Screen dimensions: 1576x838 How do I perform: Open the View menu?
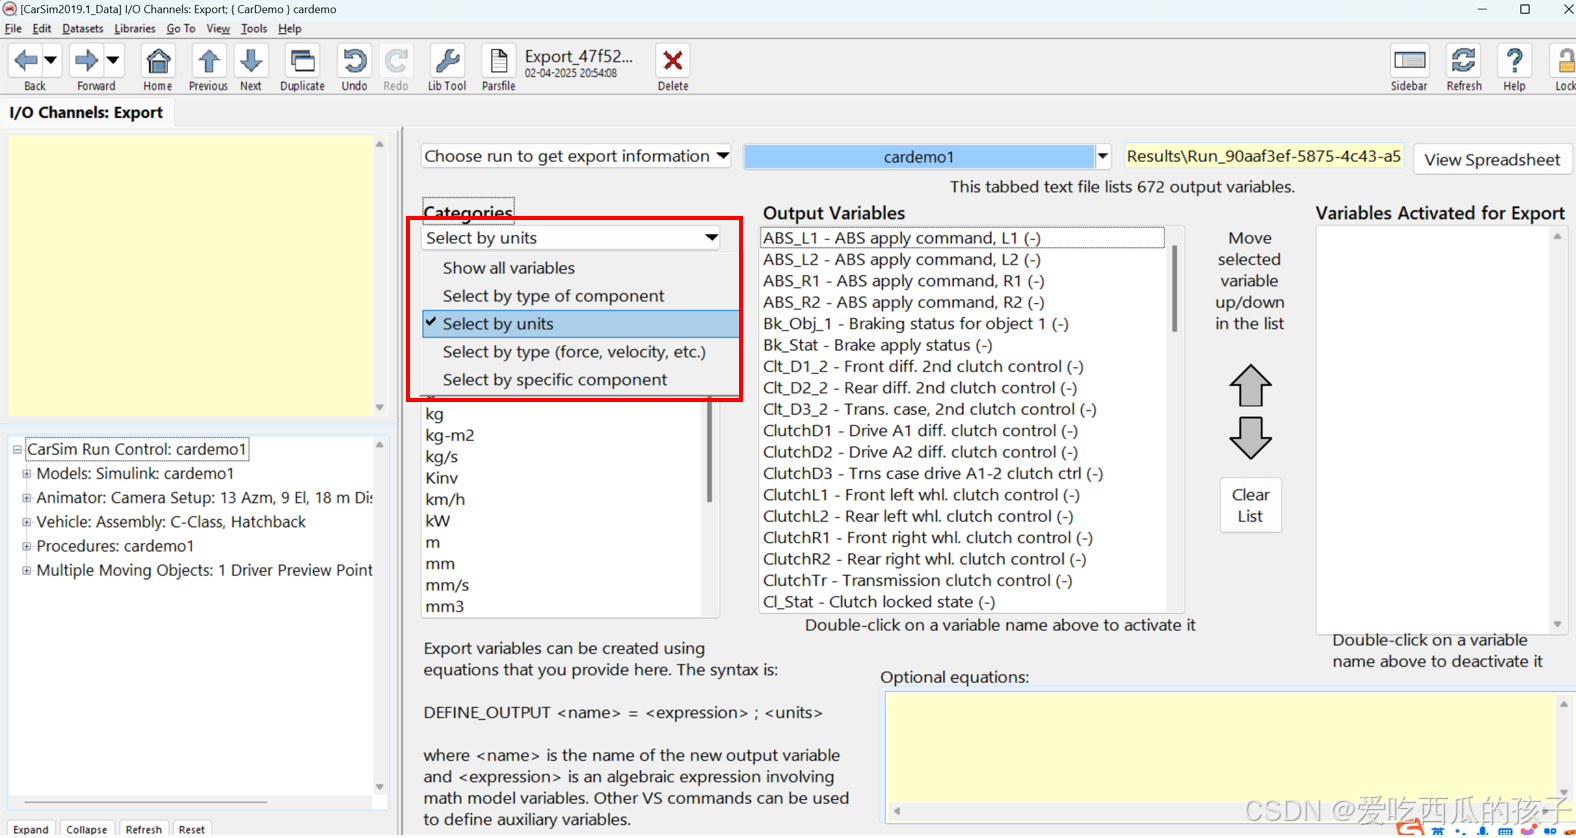tap(218, 29)
